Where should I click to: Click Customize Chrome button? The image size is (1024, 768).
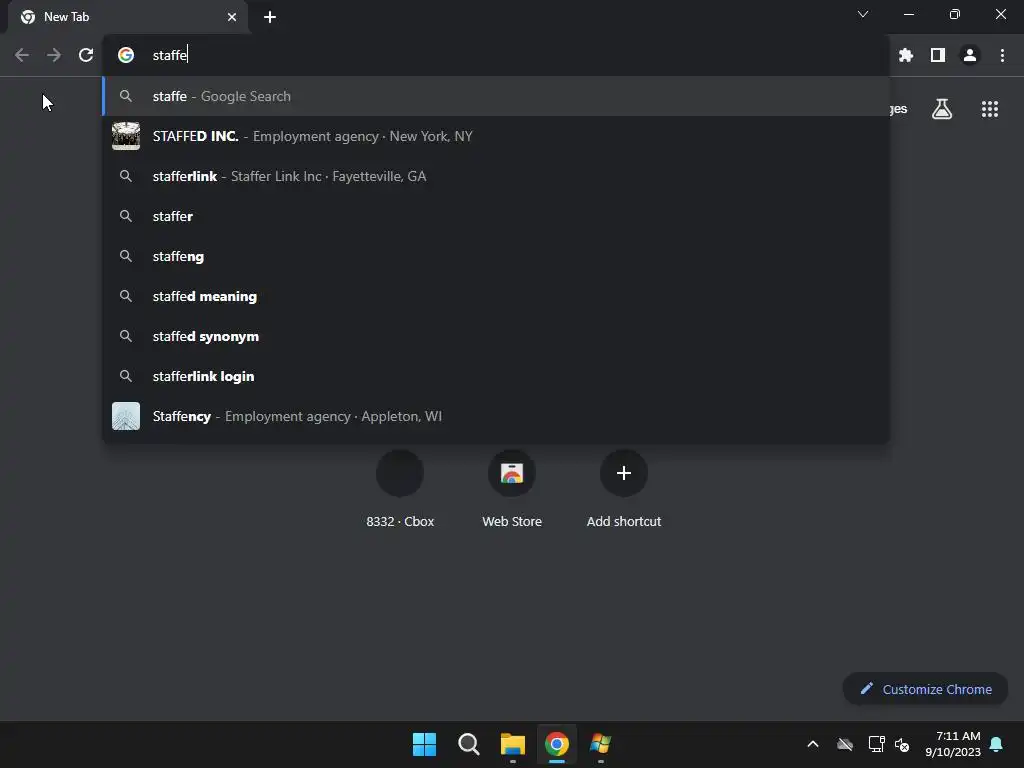pyautogui.click(x=925, y=689)
